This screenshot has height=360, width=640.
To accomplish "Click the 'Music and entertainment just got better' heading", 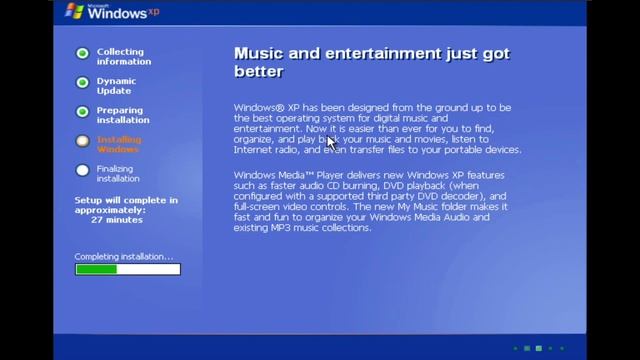I will pyautogui.click(x=372, y=62).
